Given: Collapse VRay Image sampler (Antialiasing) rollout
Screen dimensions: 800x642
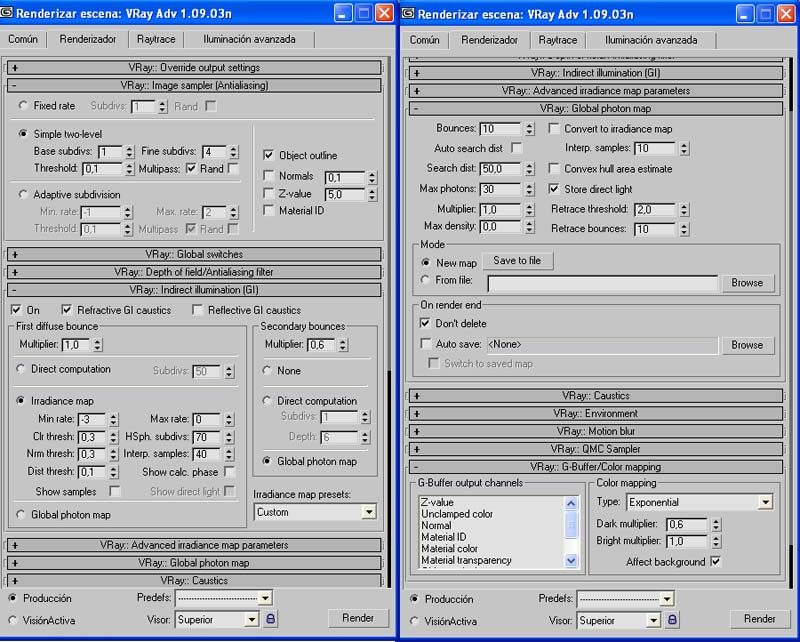Looking at the screenshot, I should (194, 85).
